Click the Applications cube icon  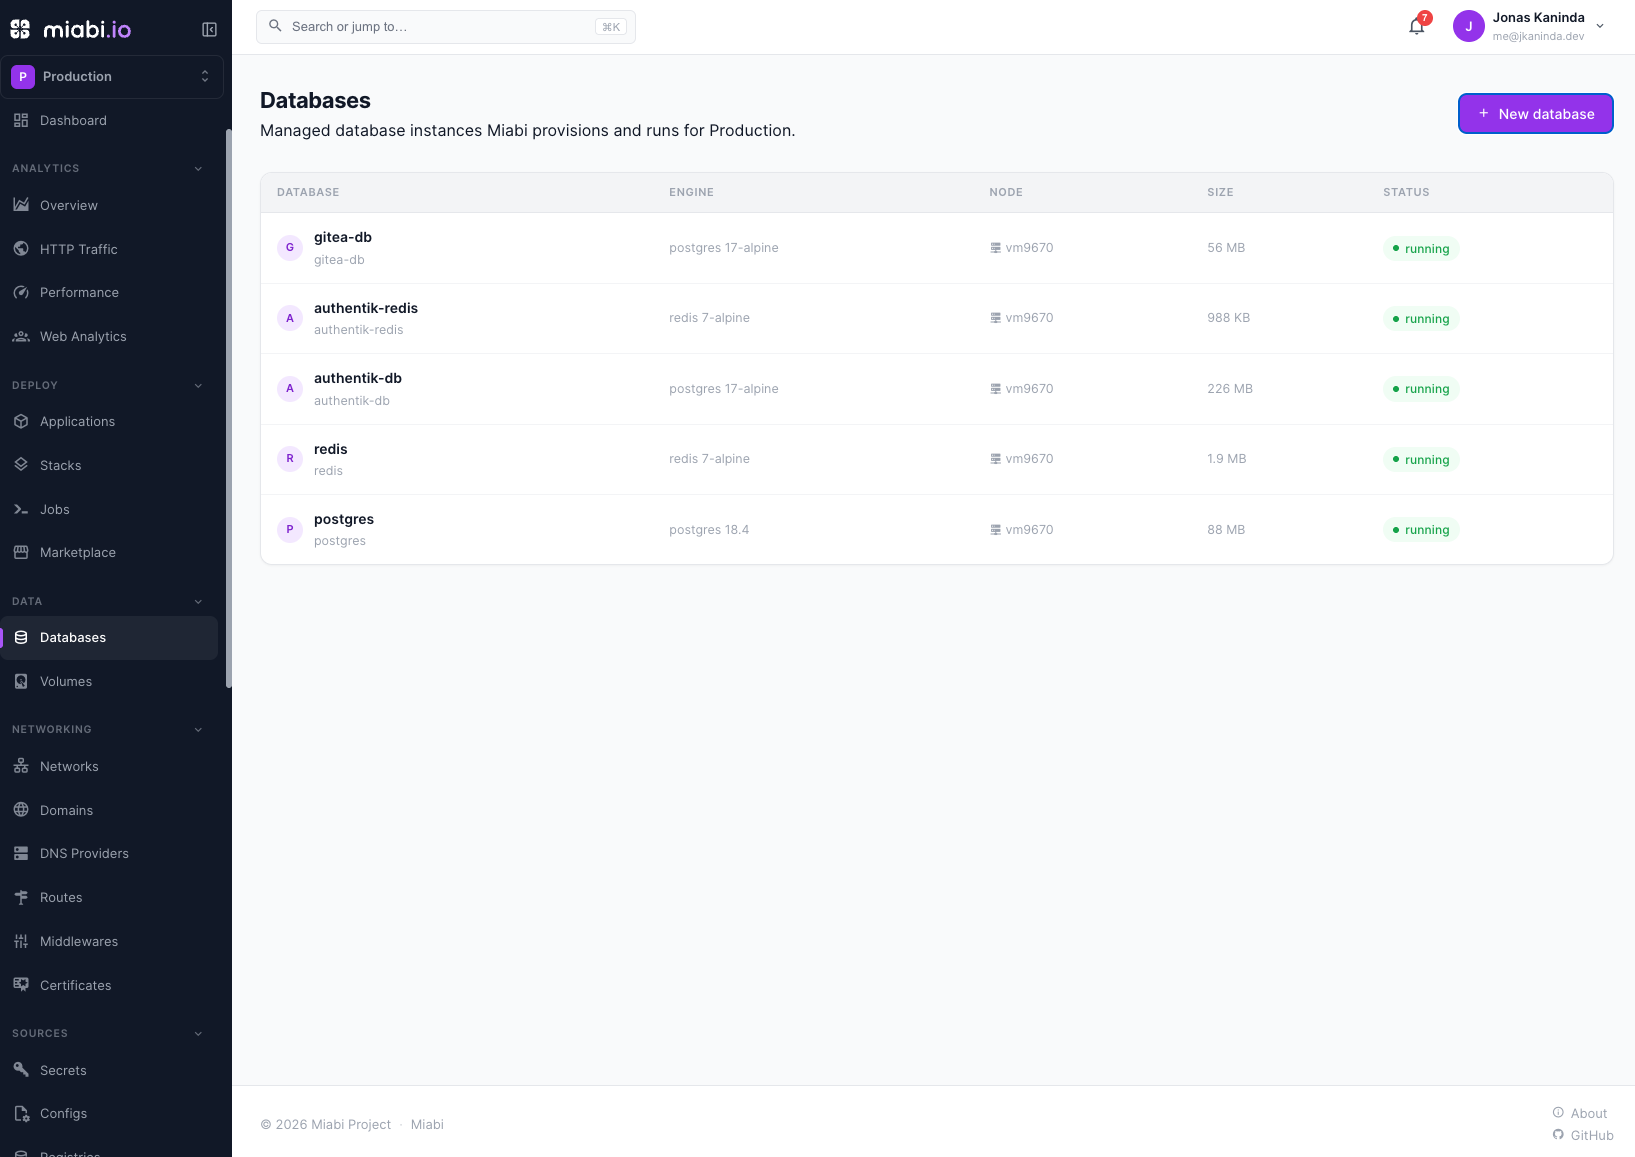click(x=21, y=422)
